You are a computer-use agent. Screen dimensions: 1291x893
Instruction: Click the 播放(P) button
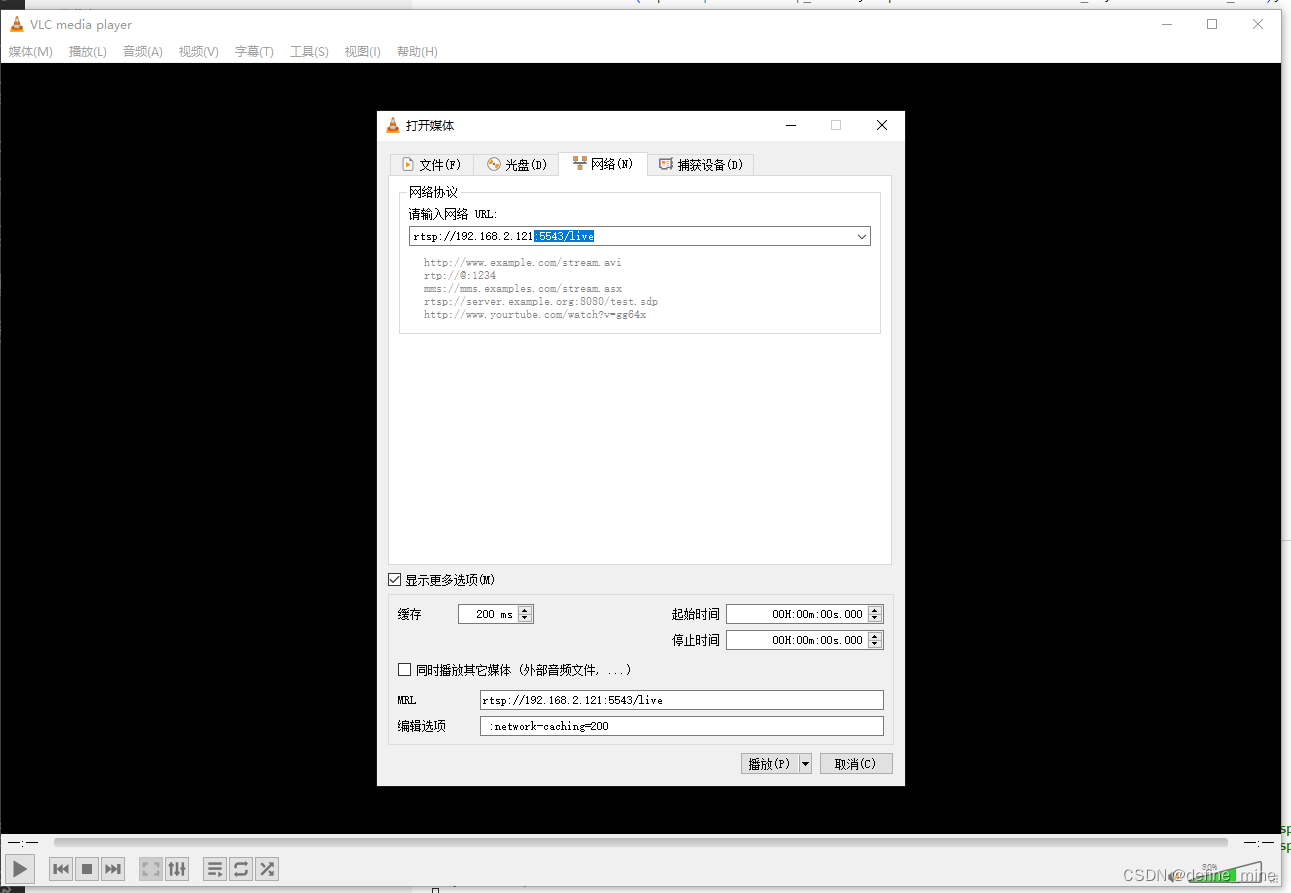coord(770,763)
